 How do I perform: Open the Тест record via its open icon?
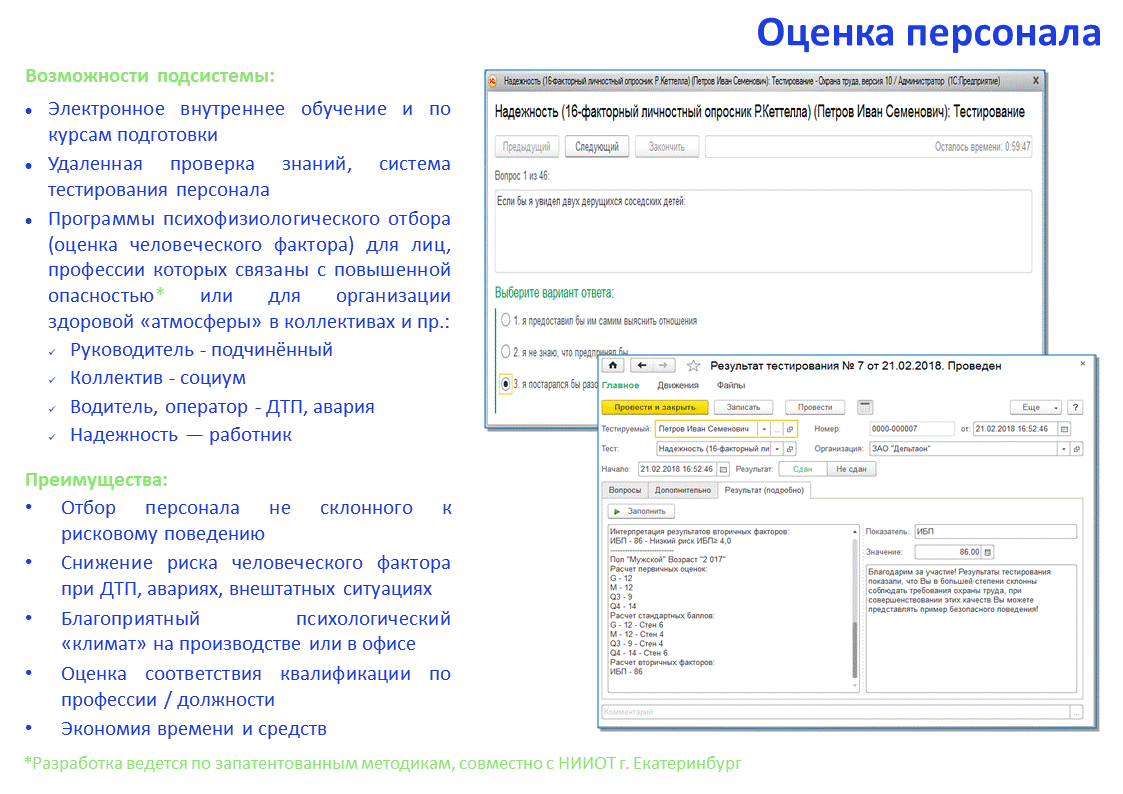[x=790, y=449]
